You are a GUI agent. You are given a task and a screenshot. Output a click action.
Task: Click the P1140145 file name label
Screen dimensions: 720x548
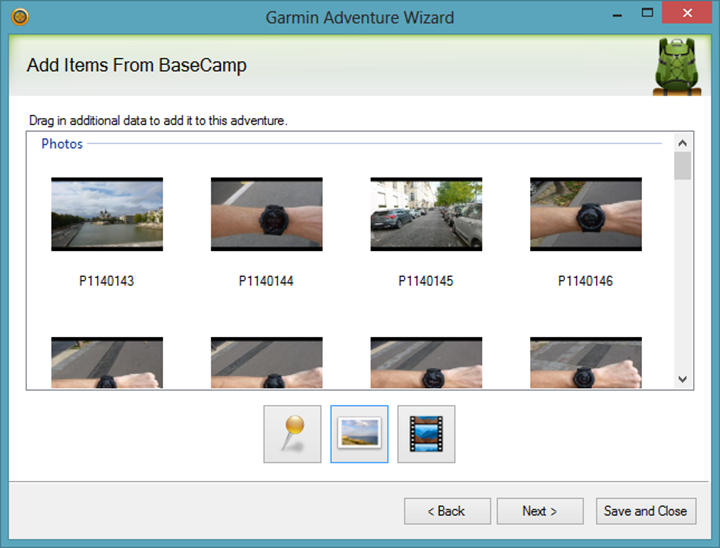click(426, 281)
